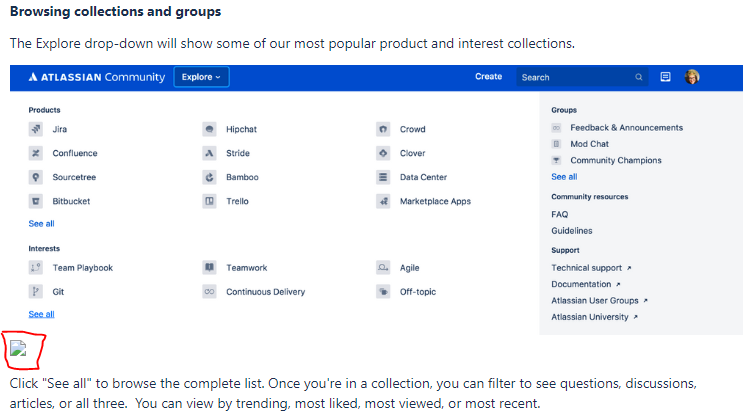Open the Guidelines community resource
This screenshot has width=749, height=417.
pyautogui.click(x=572, y=231)
